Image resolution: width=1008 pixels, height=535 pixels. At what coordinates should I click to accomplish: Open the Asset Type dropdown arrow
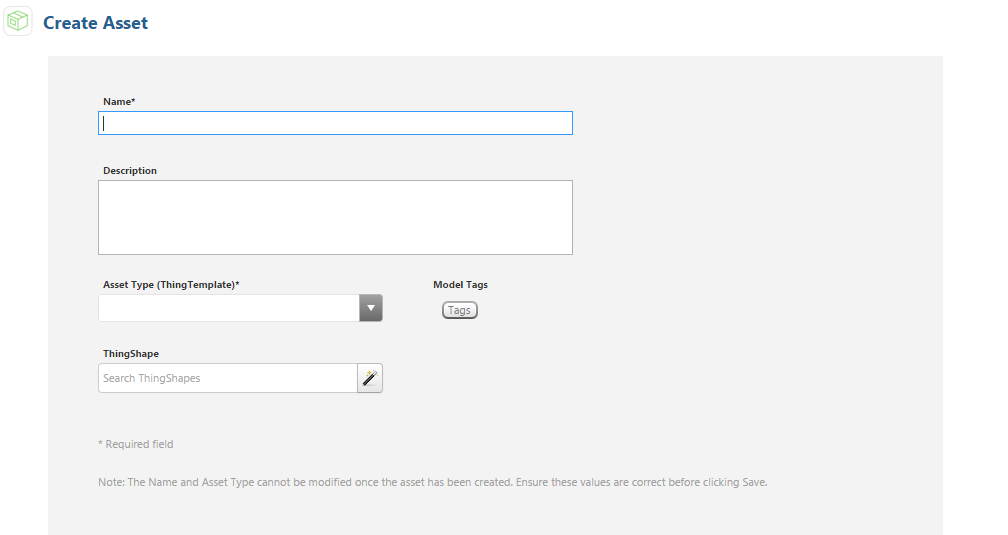click(371, 308)
